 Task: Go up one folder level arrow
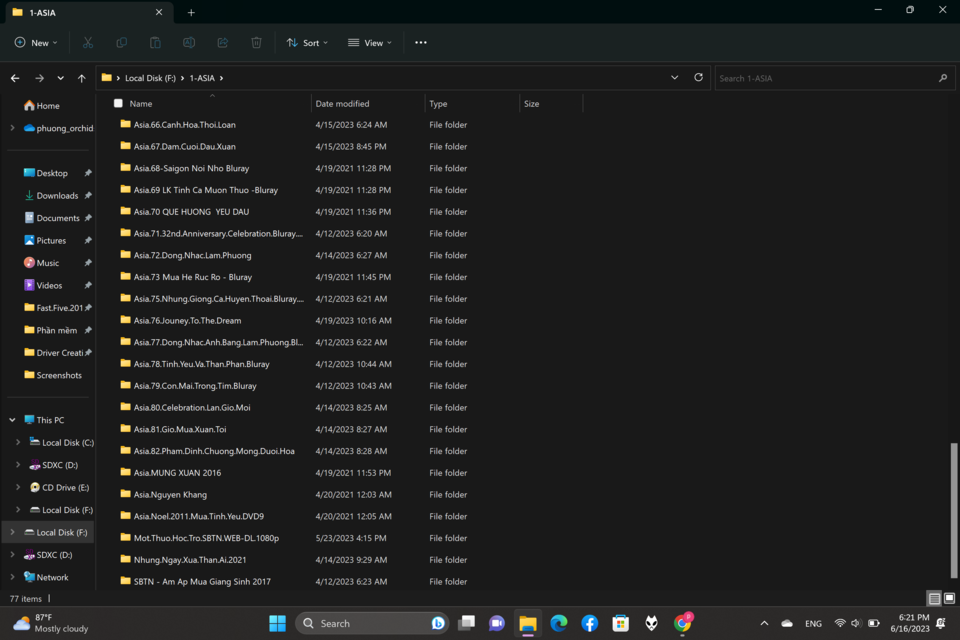pos(81,78)
